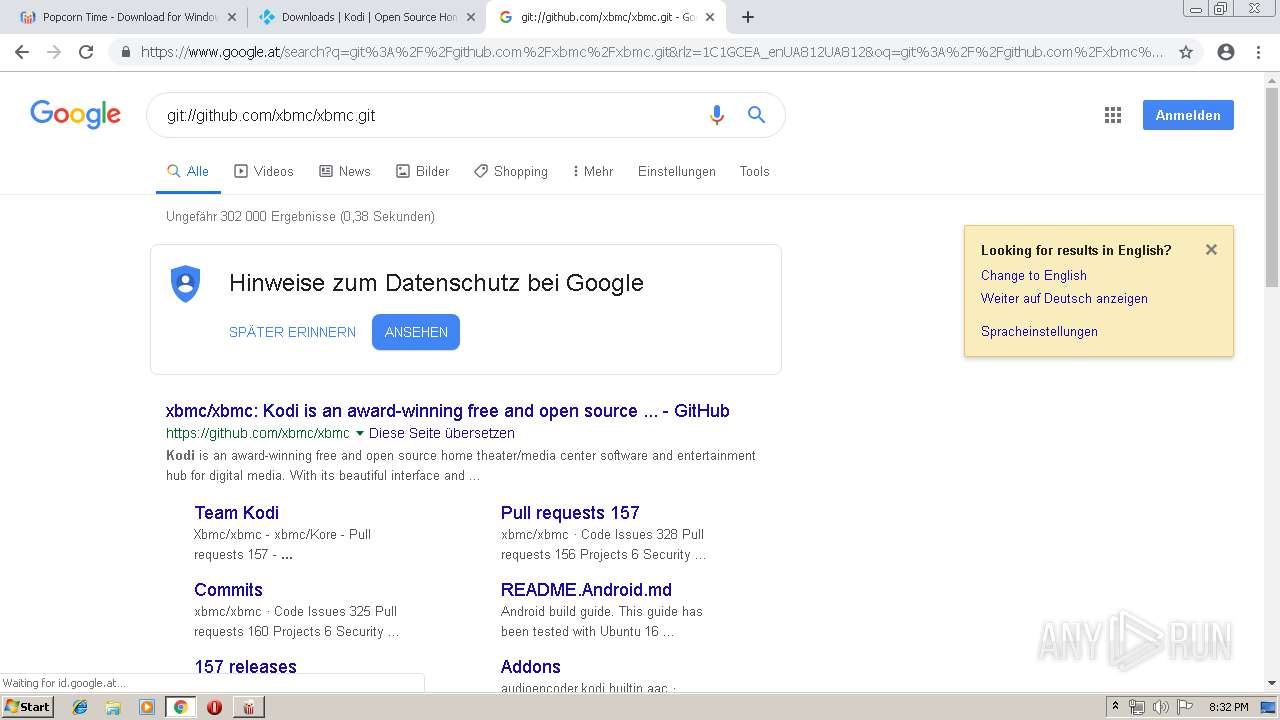Go back to the previous page
1280x720 pixels.
point(22,52)
